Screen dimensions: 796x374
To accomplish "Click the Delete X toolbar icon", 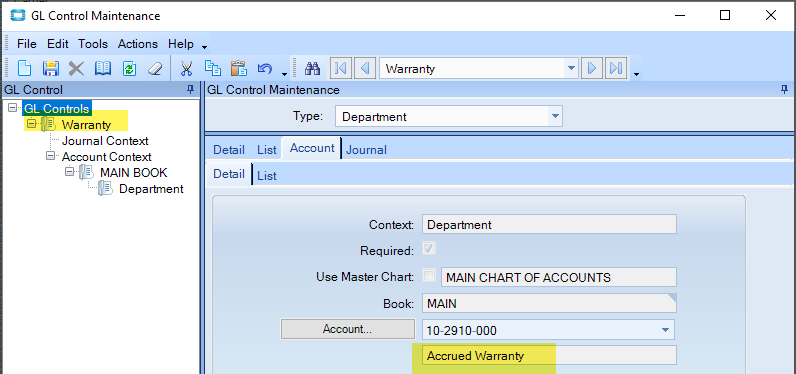I will [76, 68].
